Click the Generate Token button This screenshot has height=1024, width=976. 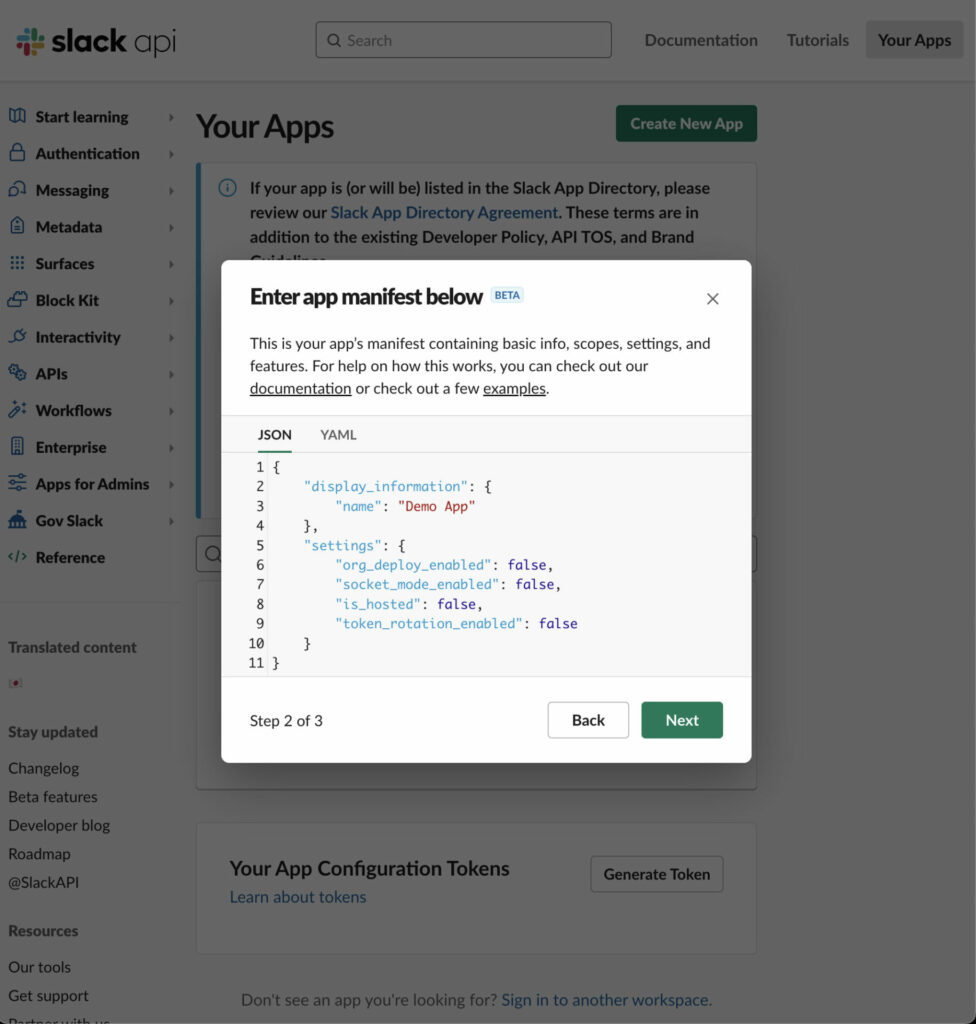point(657,874)
